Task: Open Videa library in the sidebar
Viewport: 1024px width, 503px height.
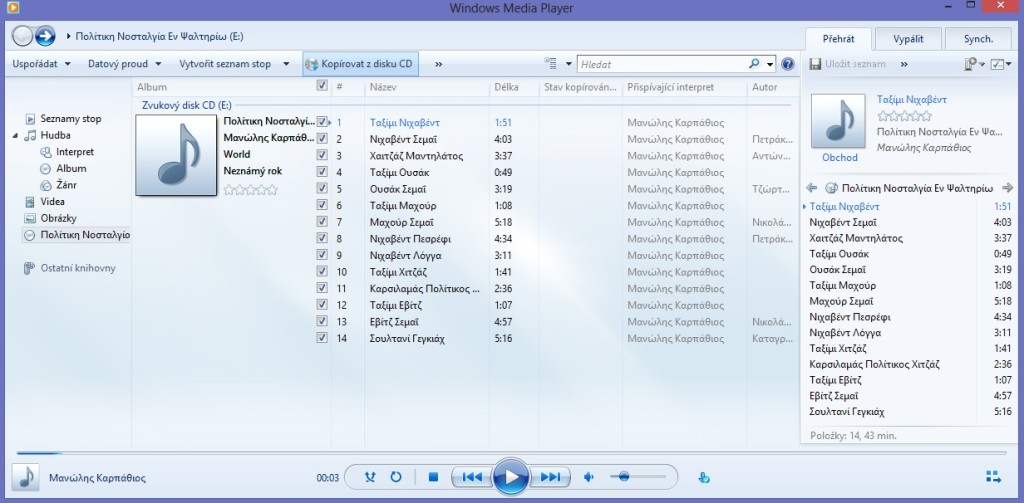Action: pos(52,202)
